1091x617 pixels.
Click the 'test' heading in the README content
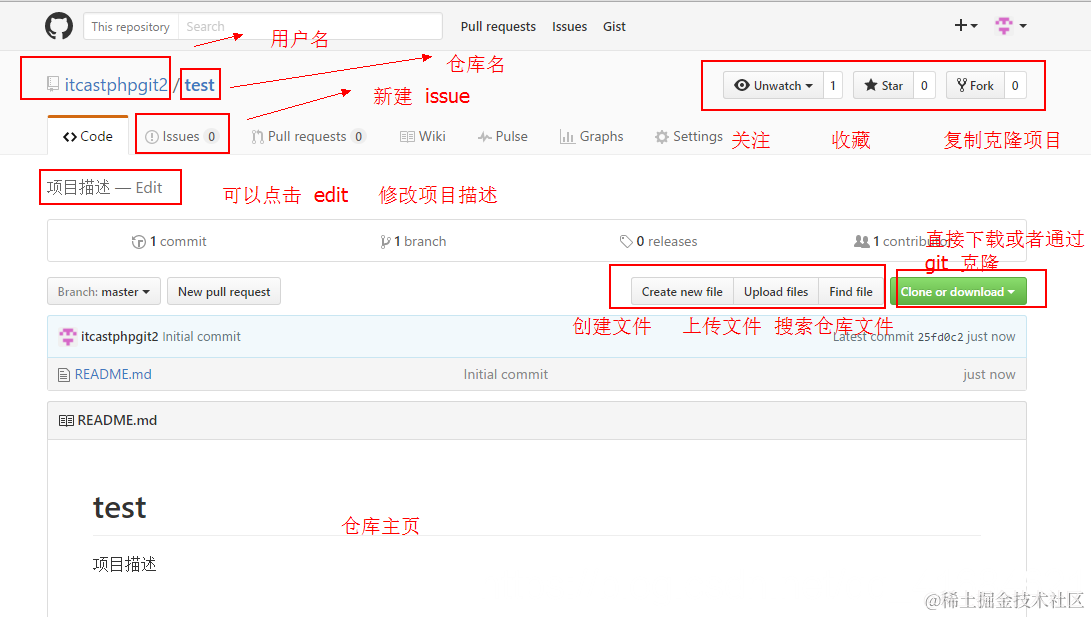coord(120,507)
